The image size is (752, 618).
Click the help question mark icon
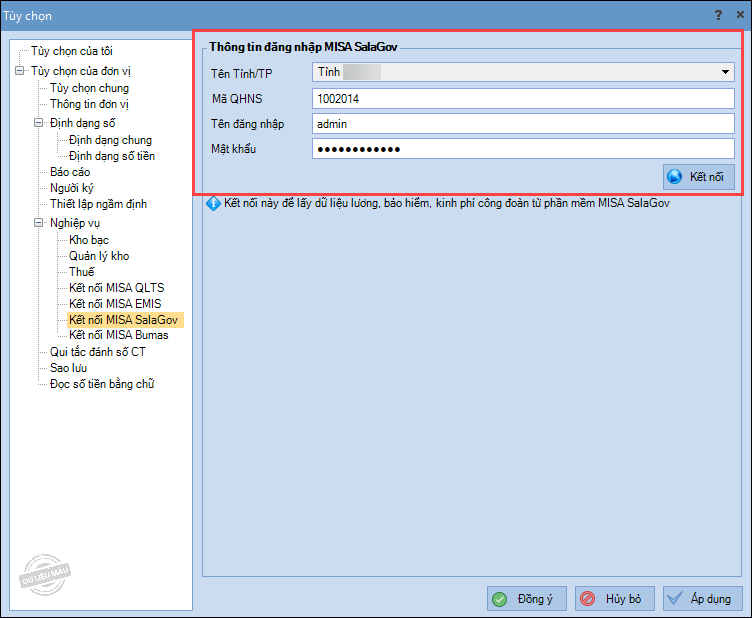pos(718,15)
